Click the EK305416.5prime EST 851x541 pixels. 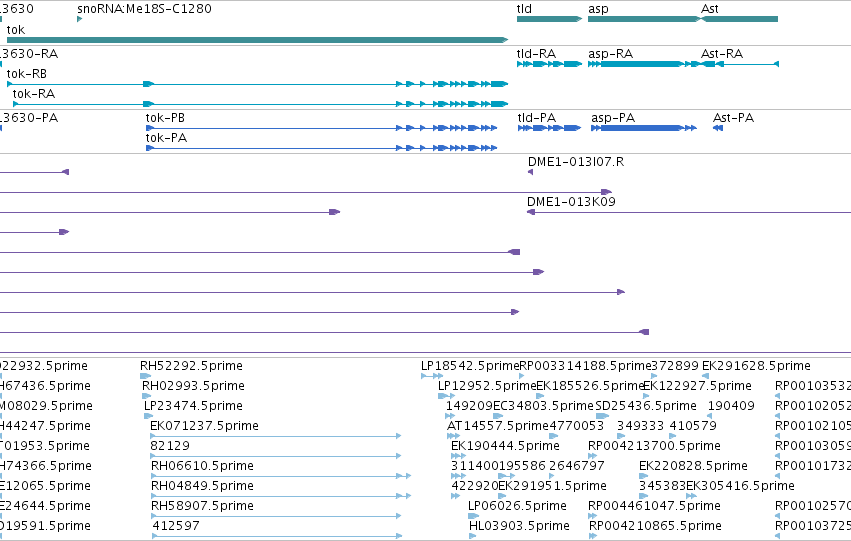(691, 496)
